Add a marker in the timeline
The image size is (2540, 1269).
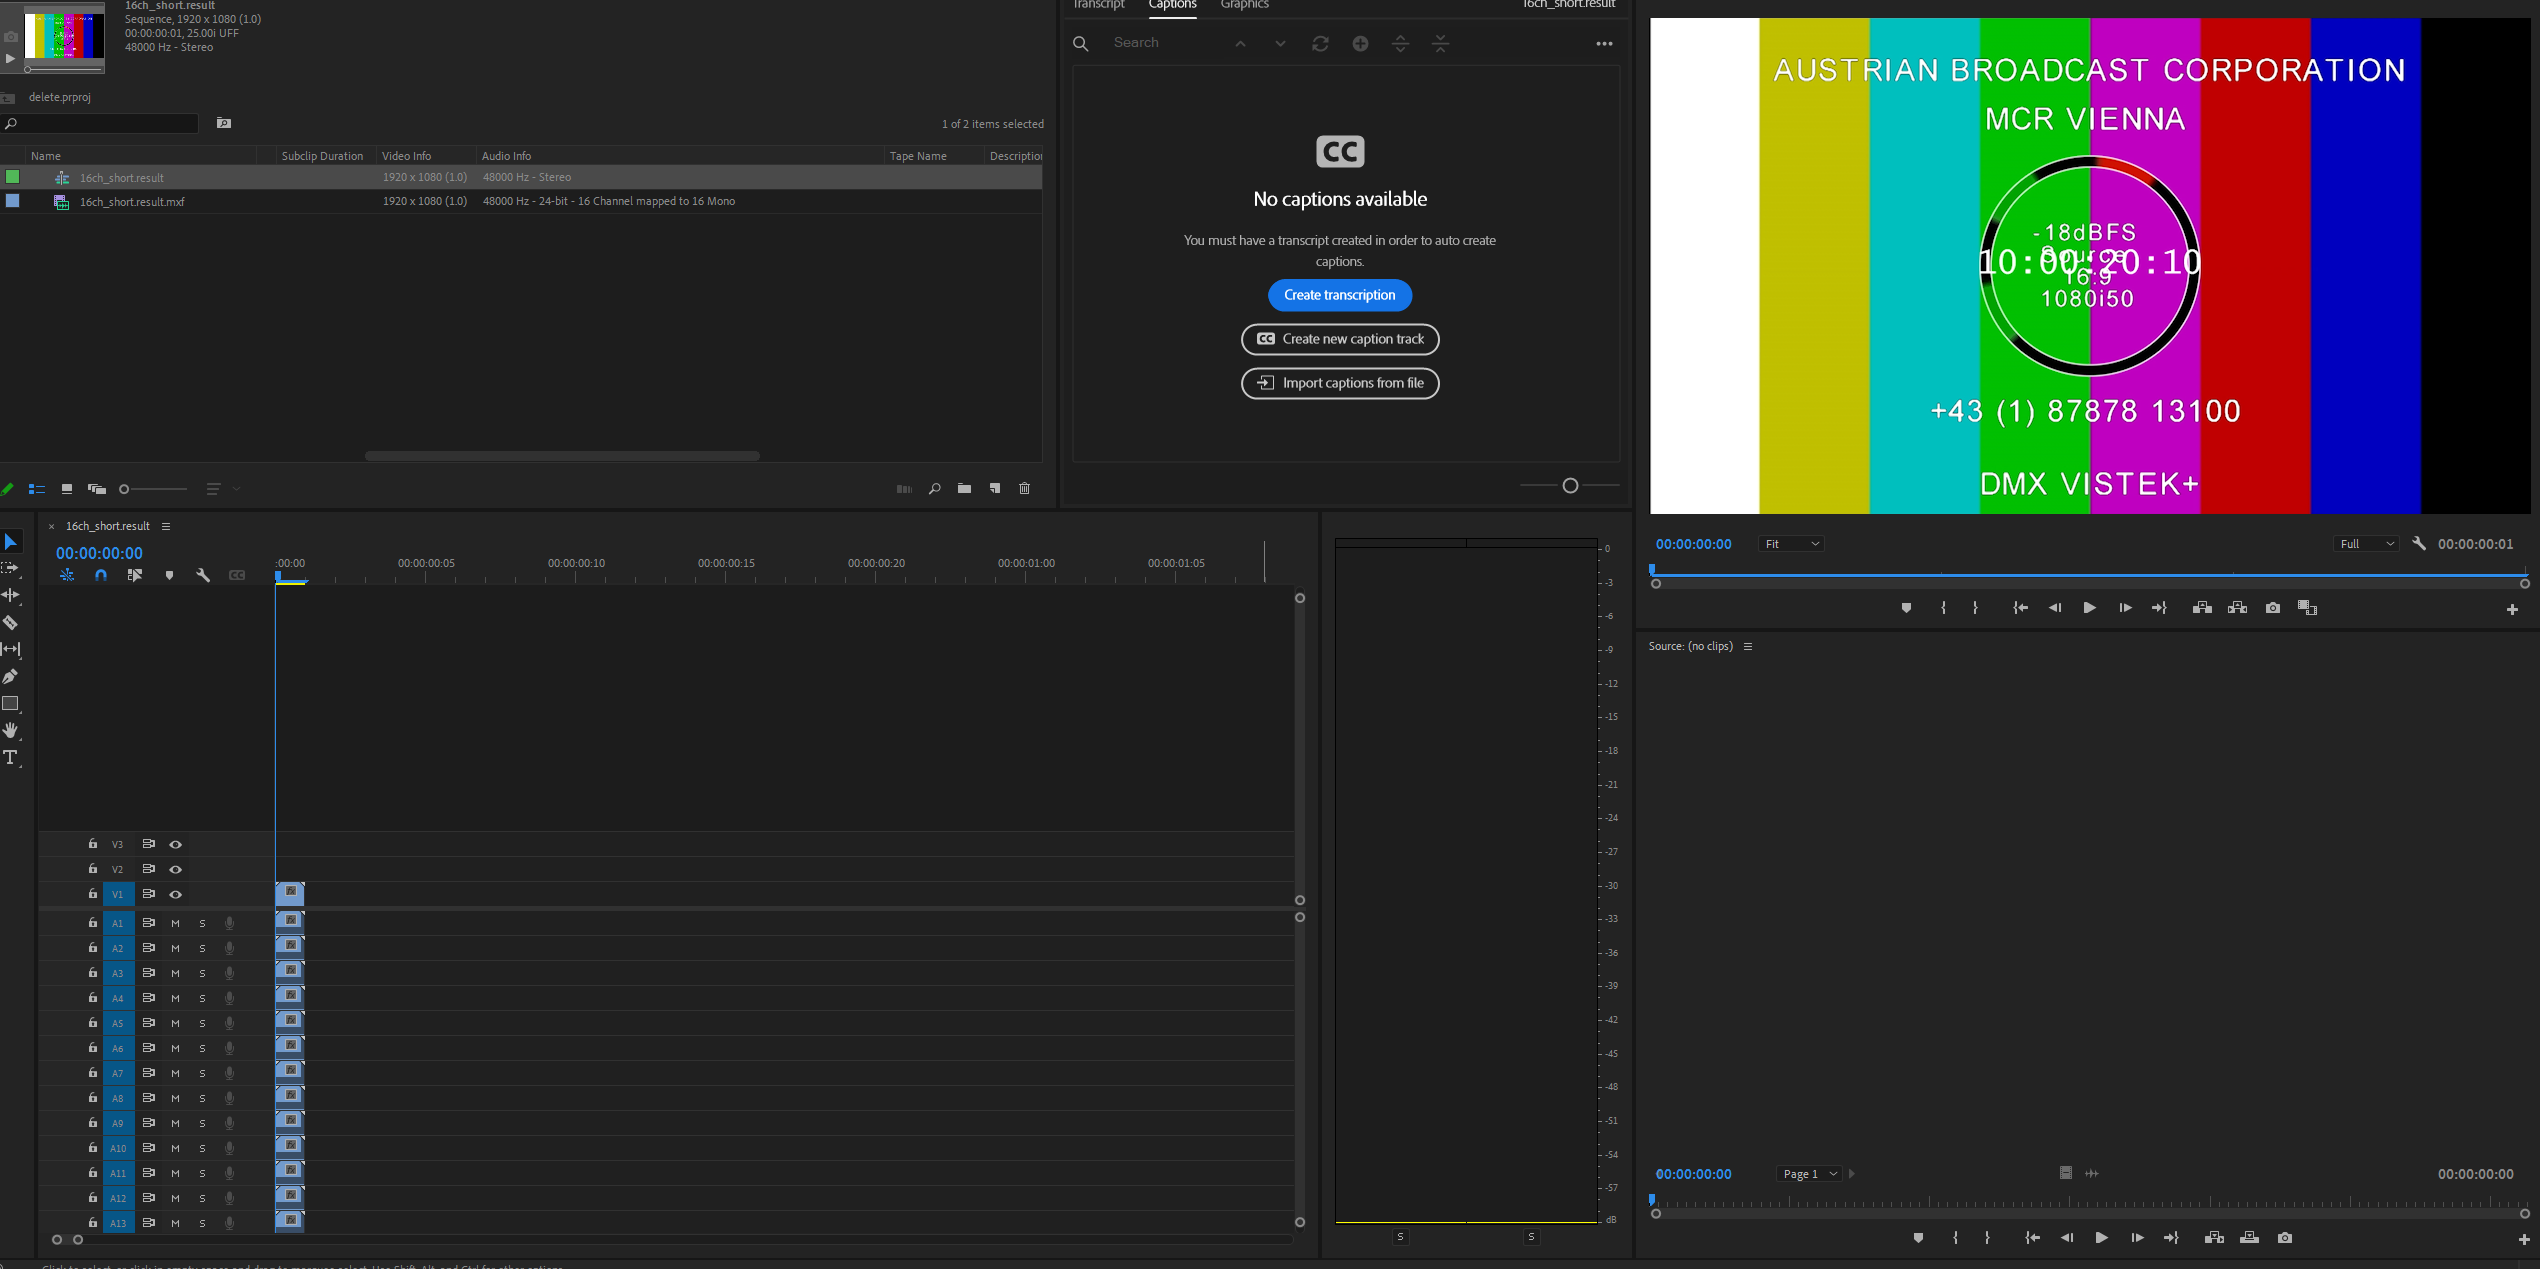tap(169, 575)
